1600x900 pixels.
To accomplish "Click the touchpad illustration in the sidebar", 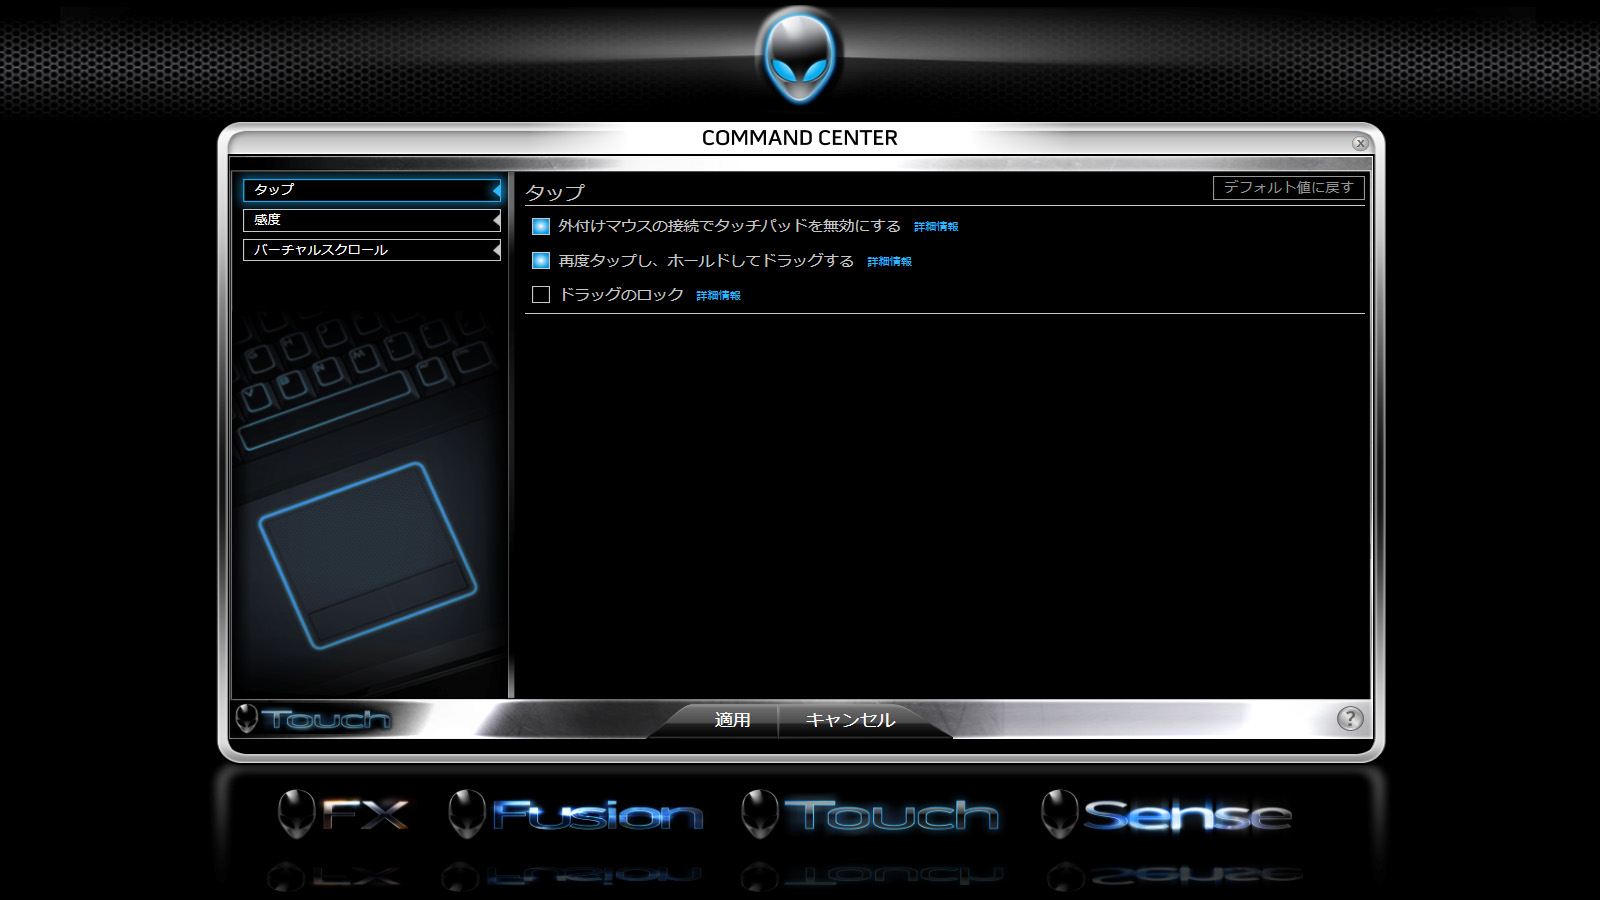I will click(x=367, y=554).
